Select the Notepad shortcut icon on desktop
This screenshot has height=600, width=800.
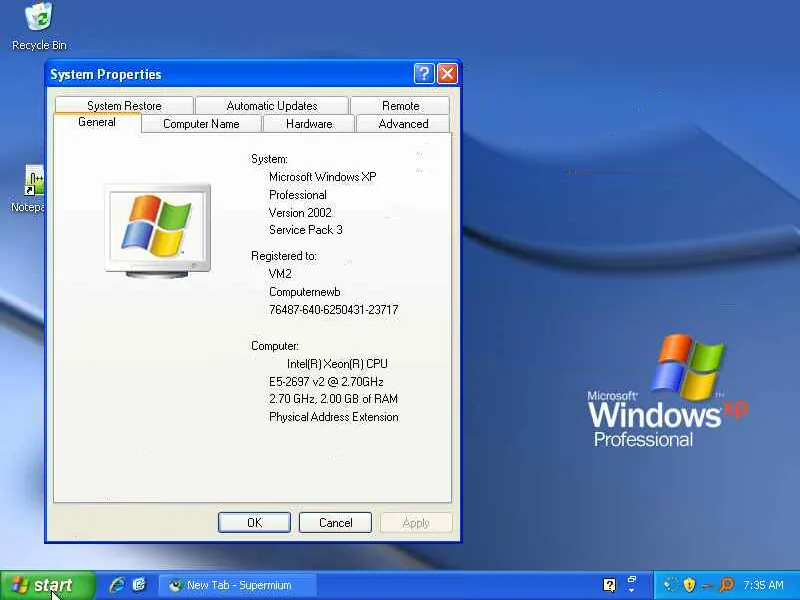pos(35,180)
